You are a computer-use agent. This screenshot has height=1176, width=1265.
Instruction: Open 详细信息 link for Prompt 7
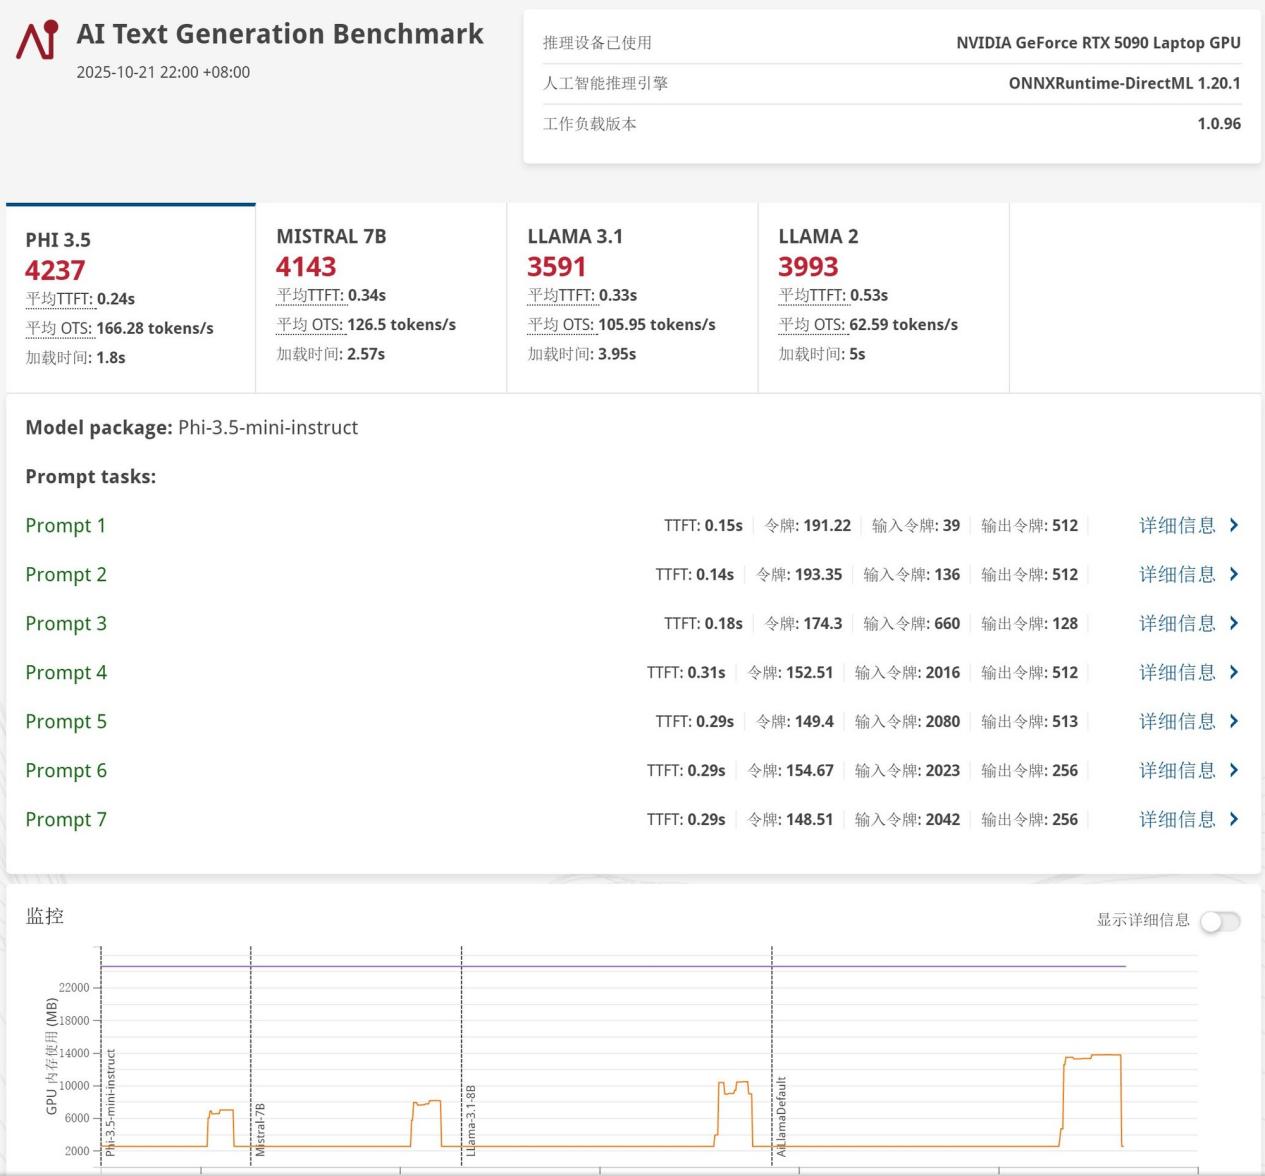pos(1177,819)
